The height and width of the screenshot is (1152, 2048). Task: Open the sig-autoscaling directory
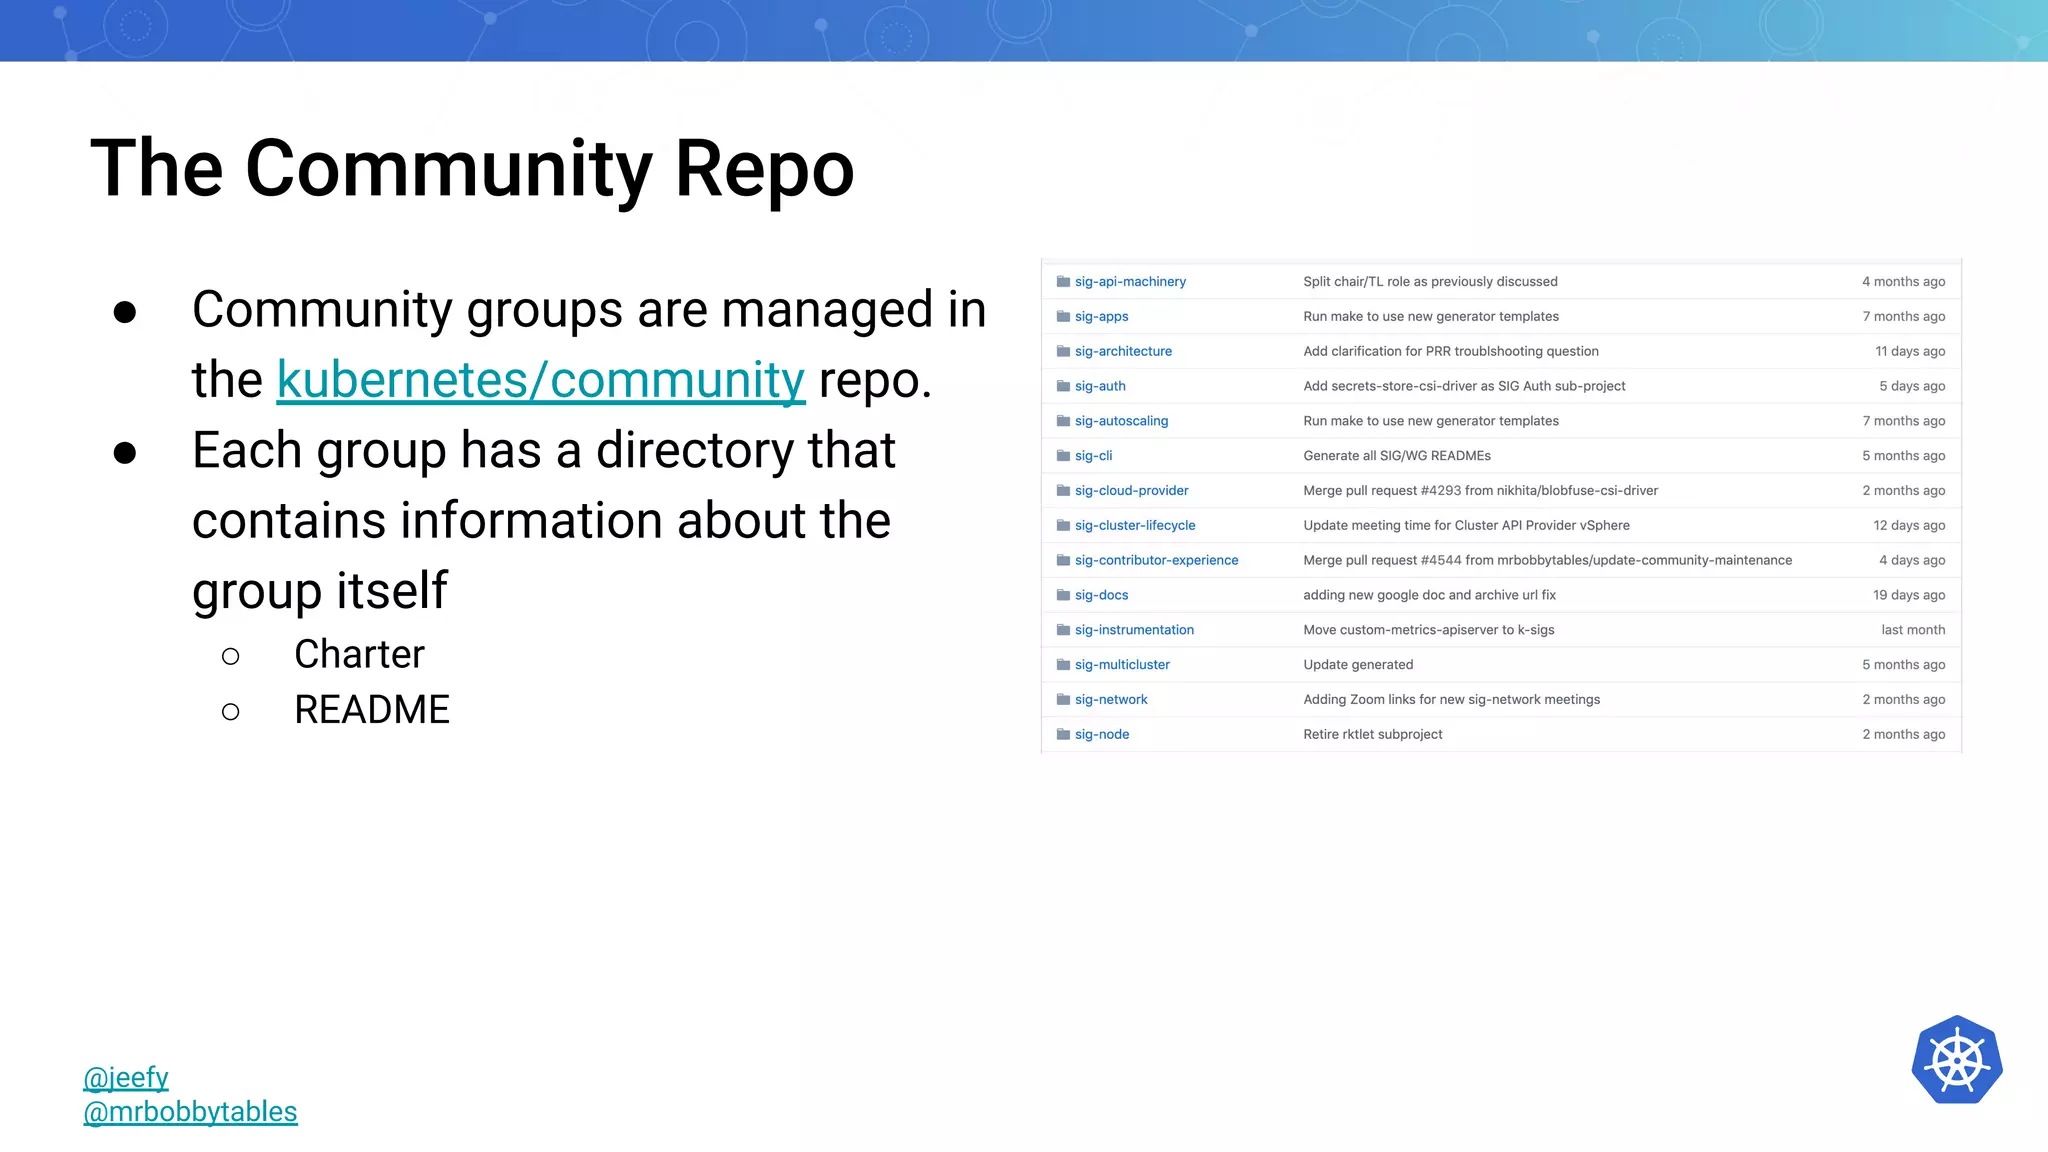point(1121,421)
